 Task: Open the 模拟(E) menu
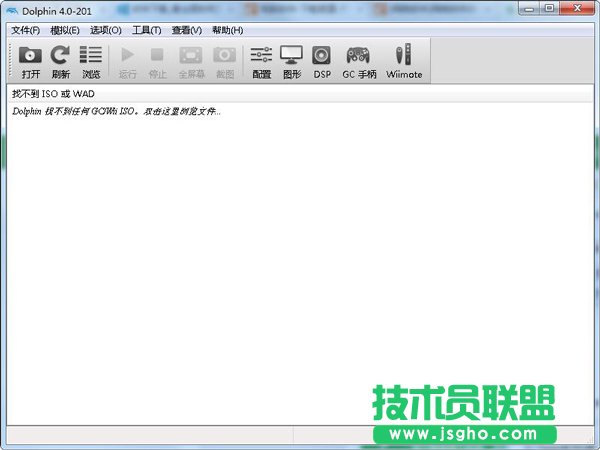(65, 30)
